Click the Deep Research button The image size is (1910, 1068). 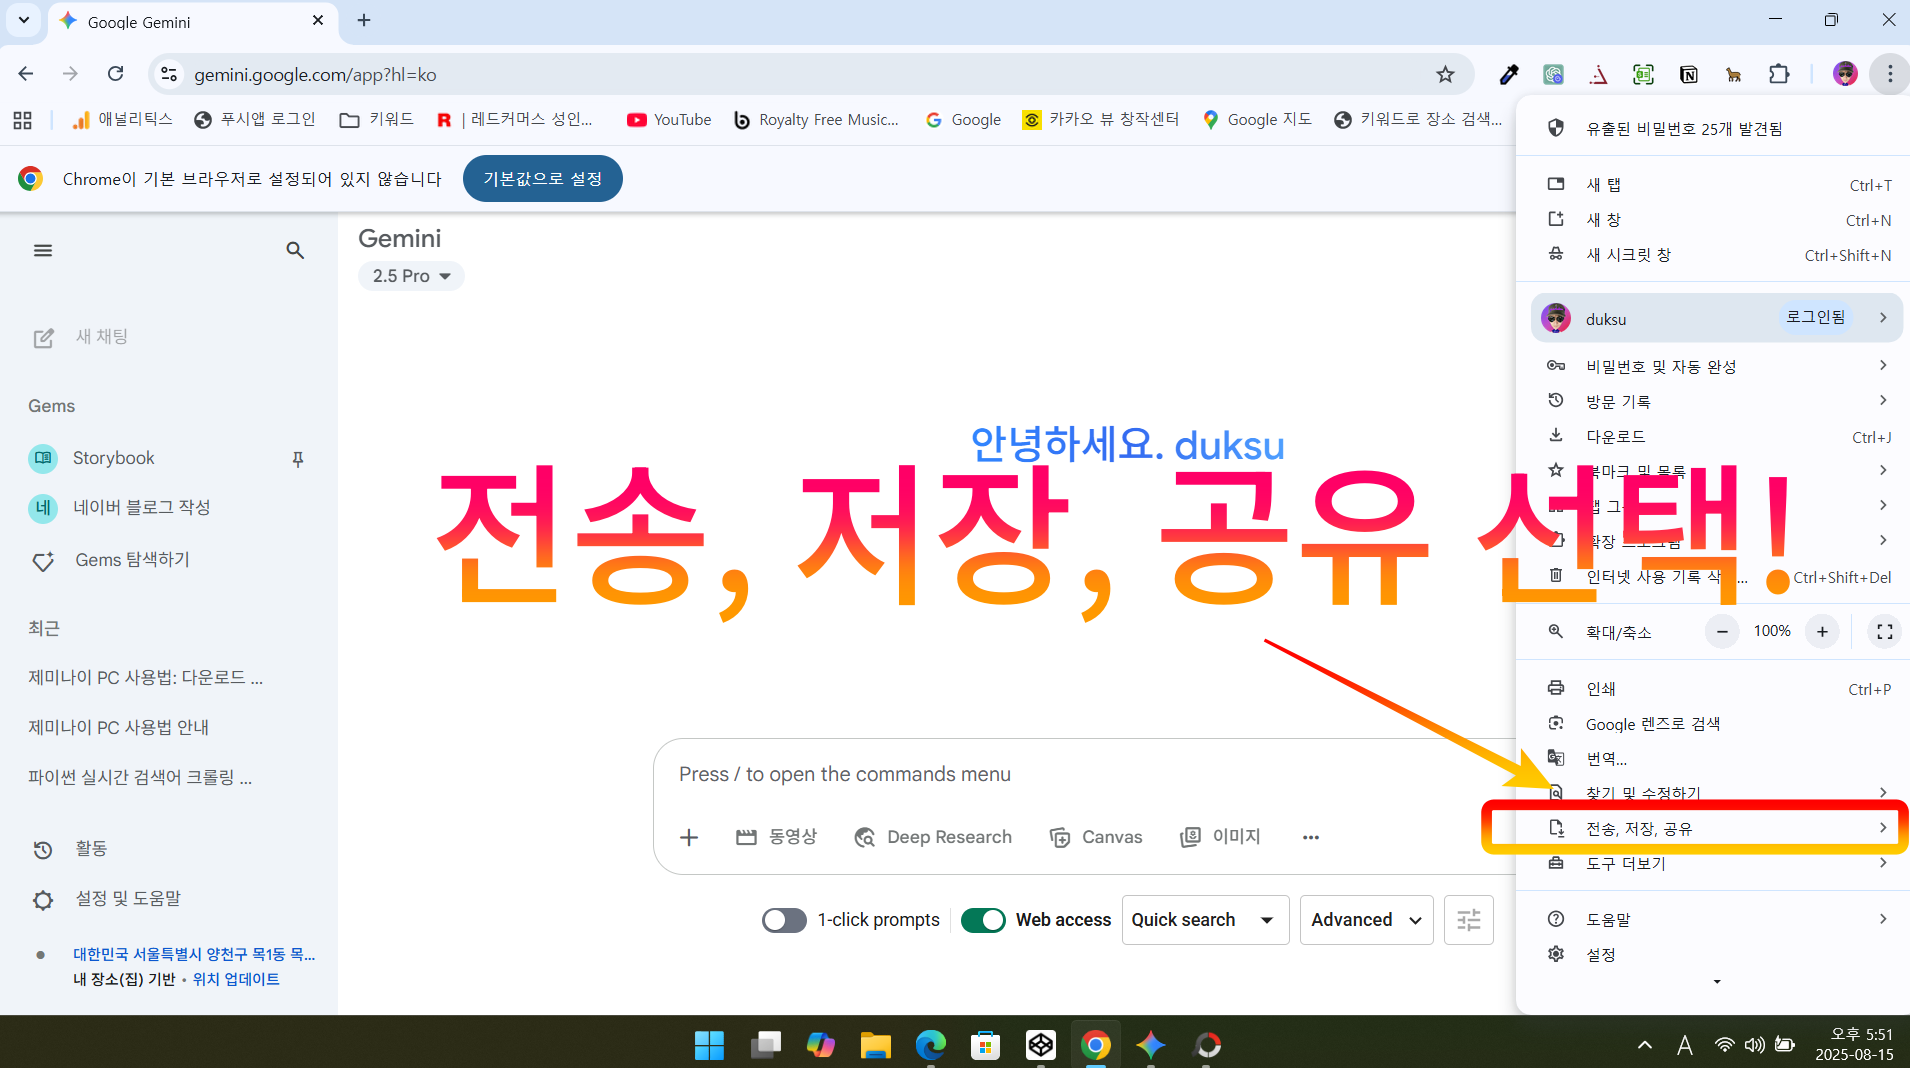coord(934,837)
